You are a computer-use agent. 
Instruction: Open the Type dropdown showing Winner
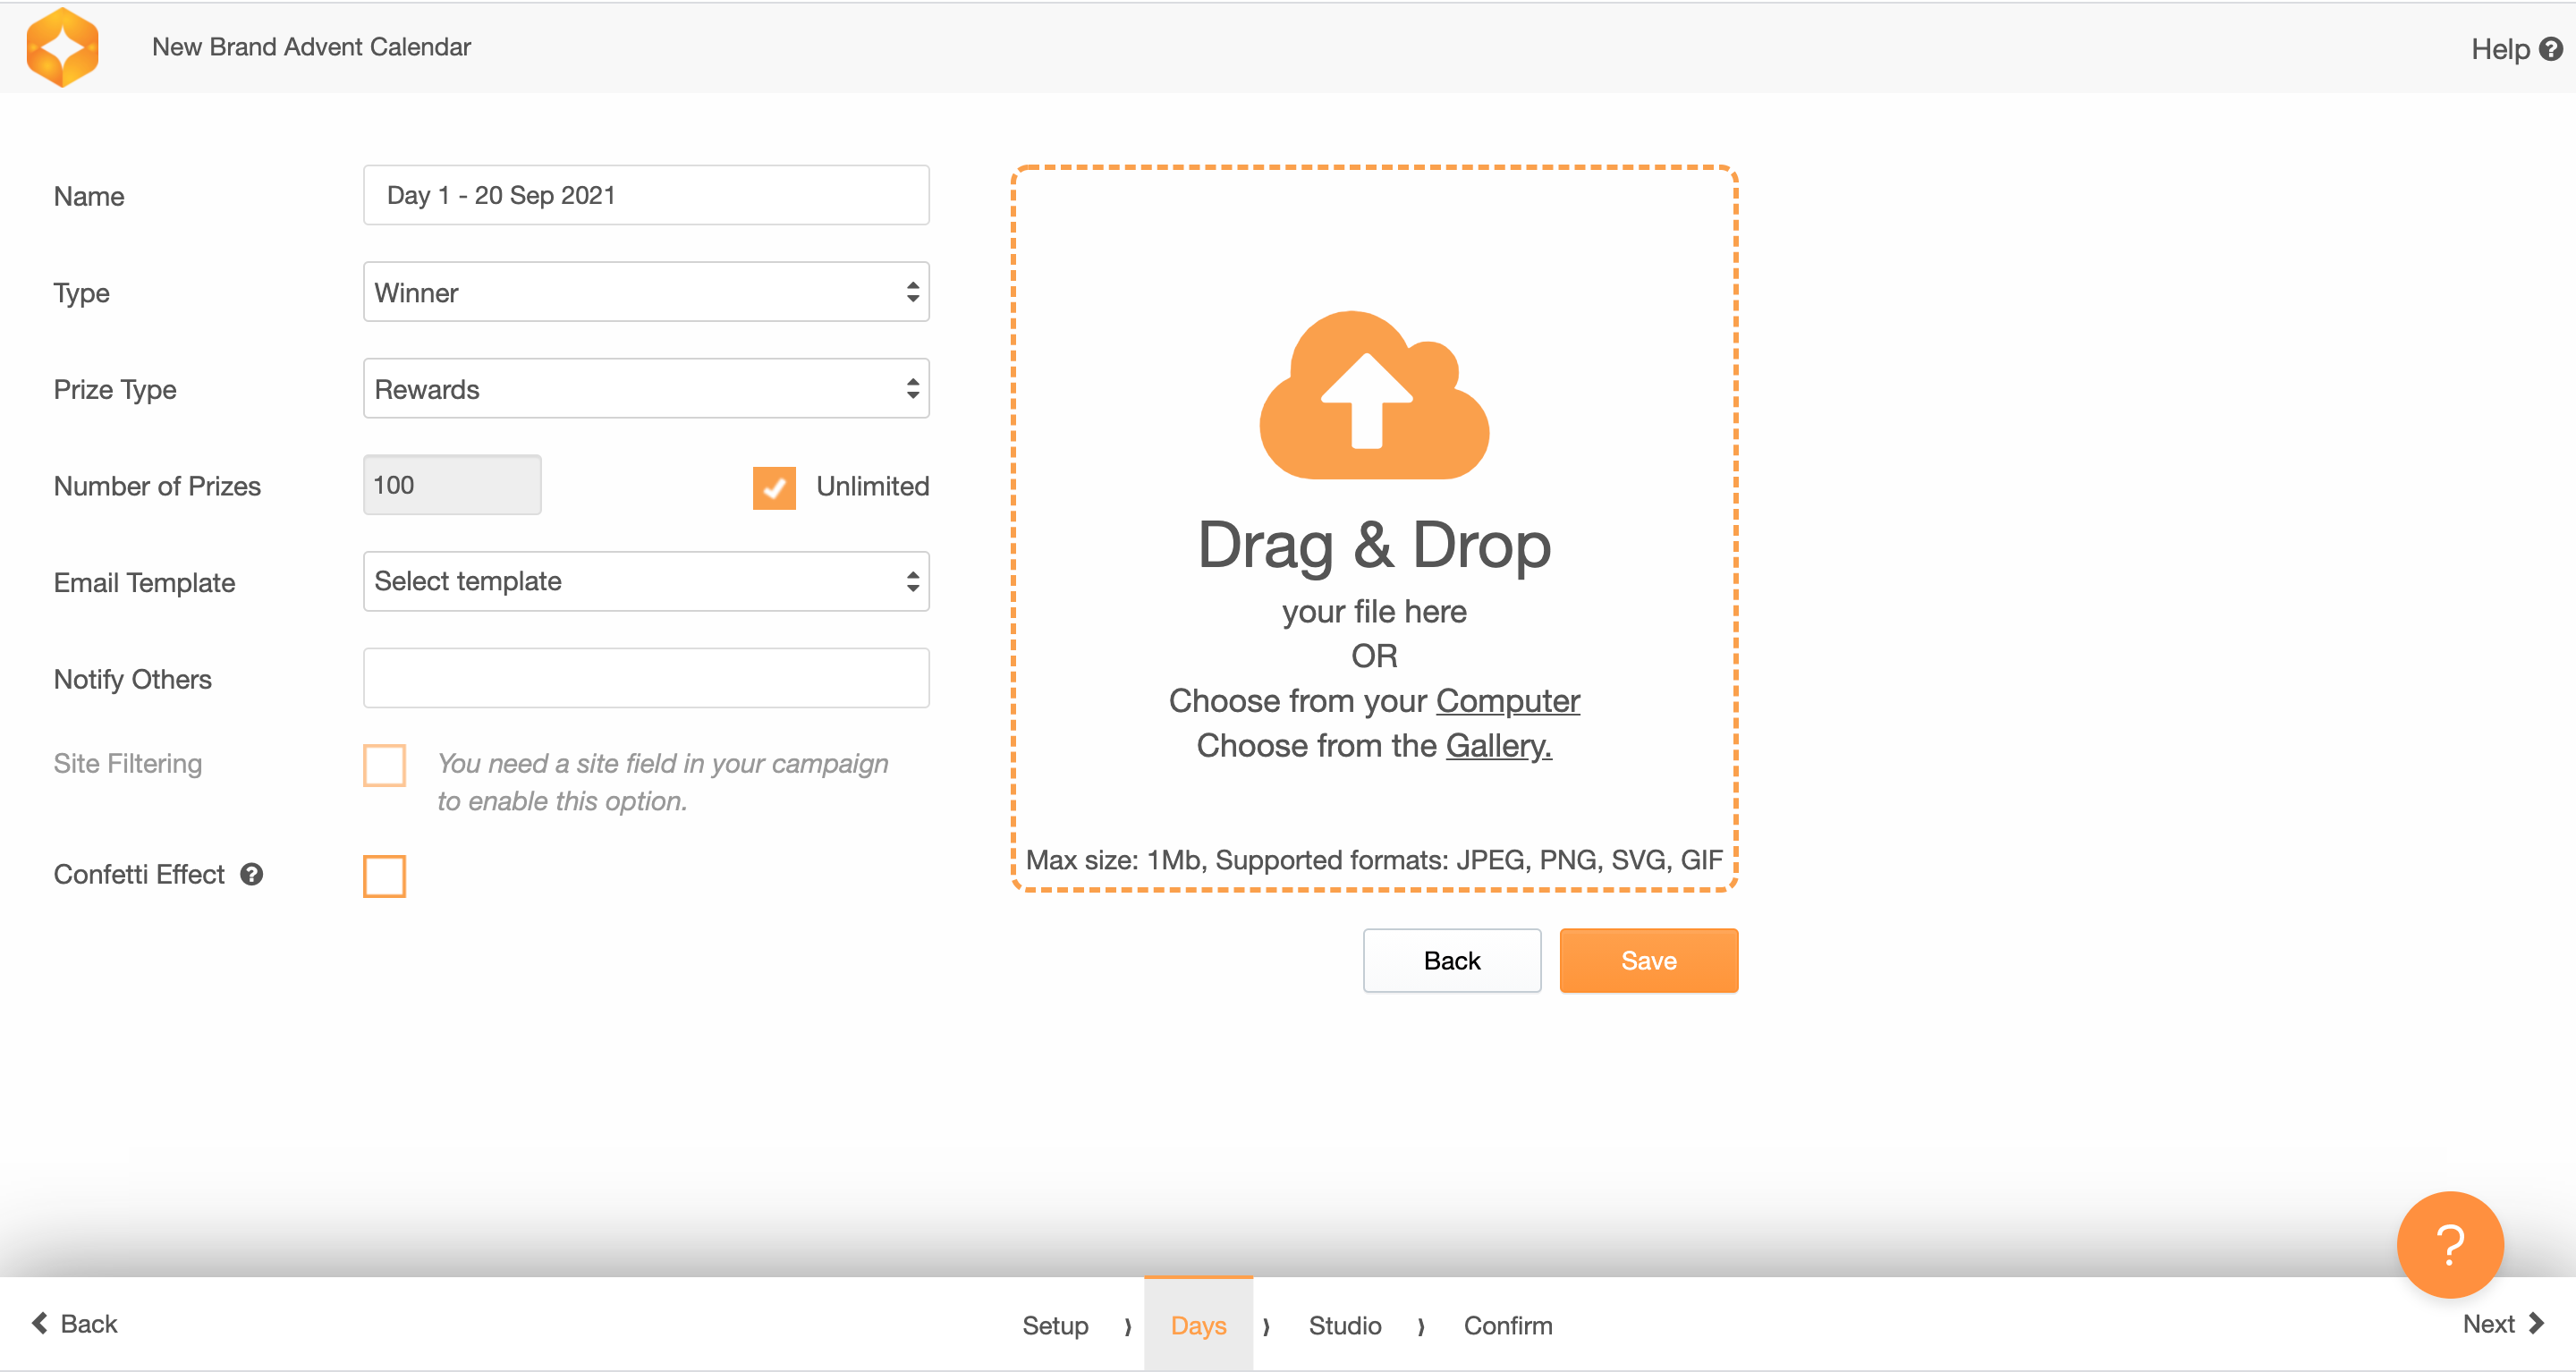(x=646, y=292)
